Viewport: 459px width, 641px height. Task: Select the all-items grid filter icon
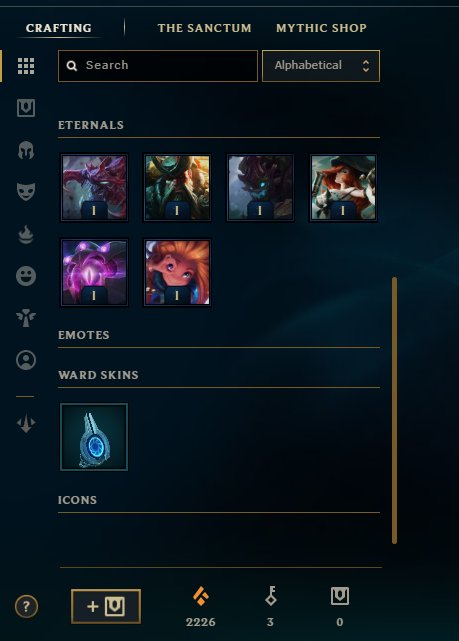click(x=26, y=66)
